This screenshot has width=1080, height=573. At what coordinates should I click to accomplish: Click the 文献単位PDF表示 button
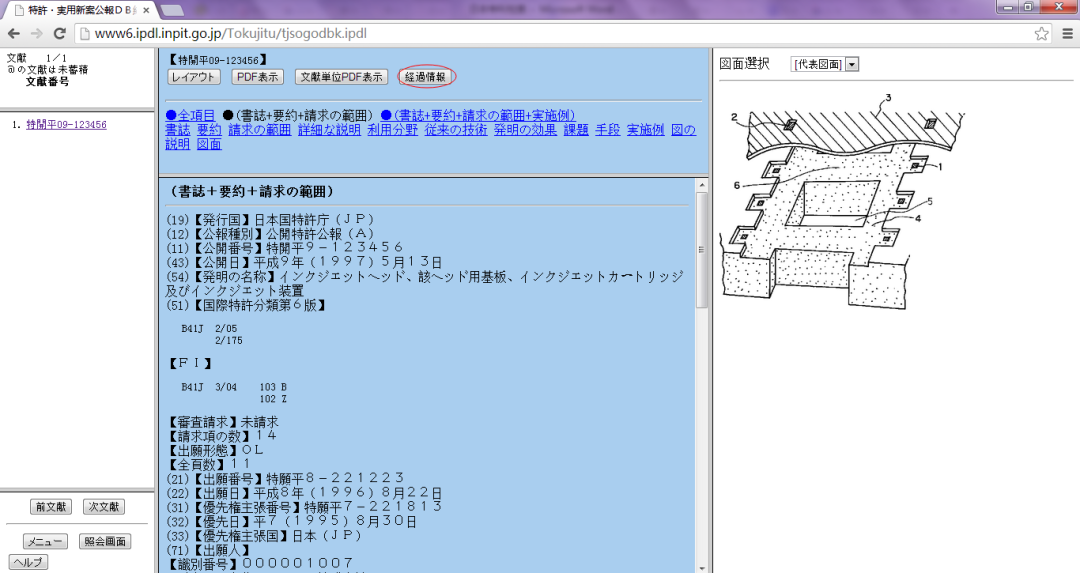point(341,77)
